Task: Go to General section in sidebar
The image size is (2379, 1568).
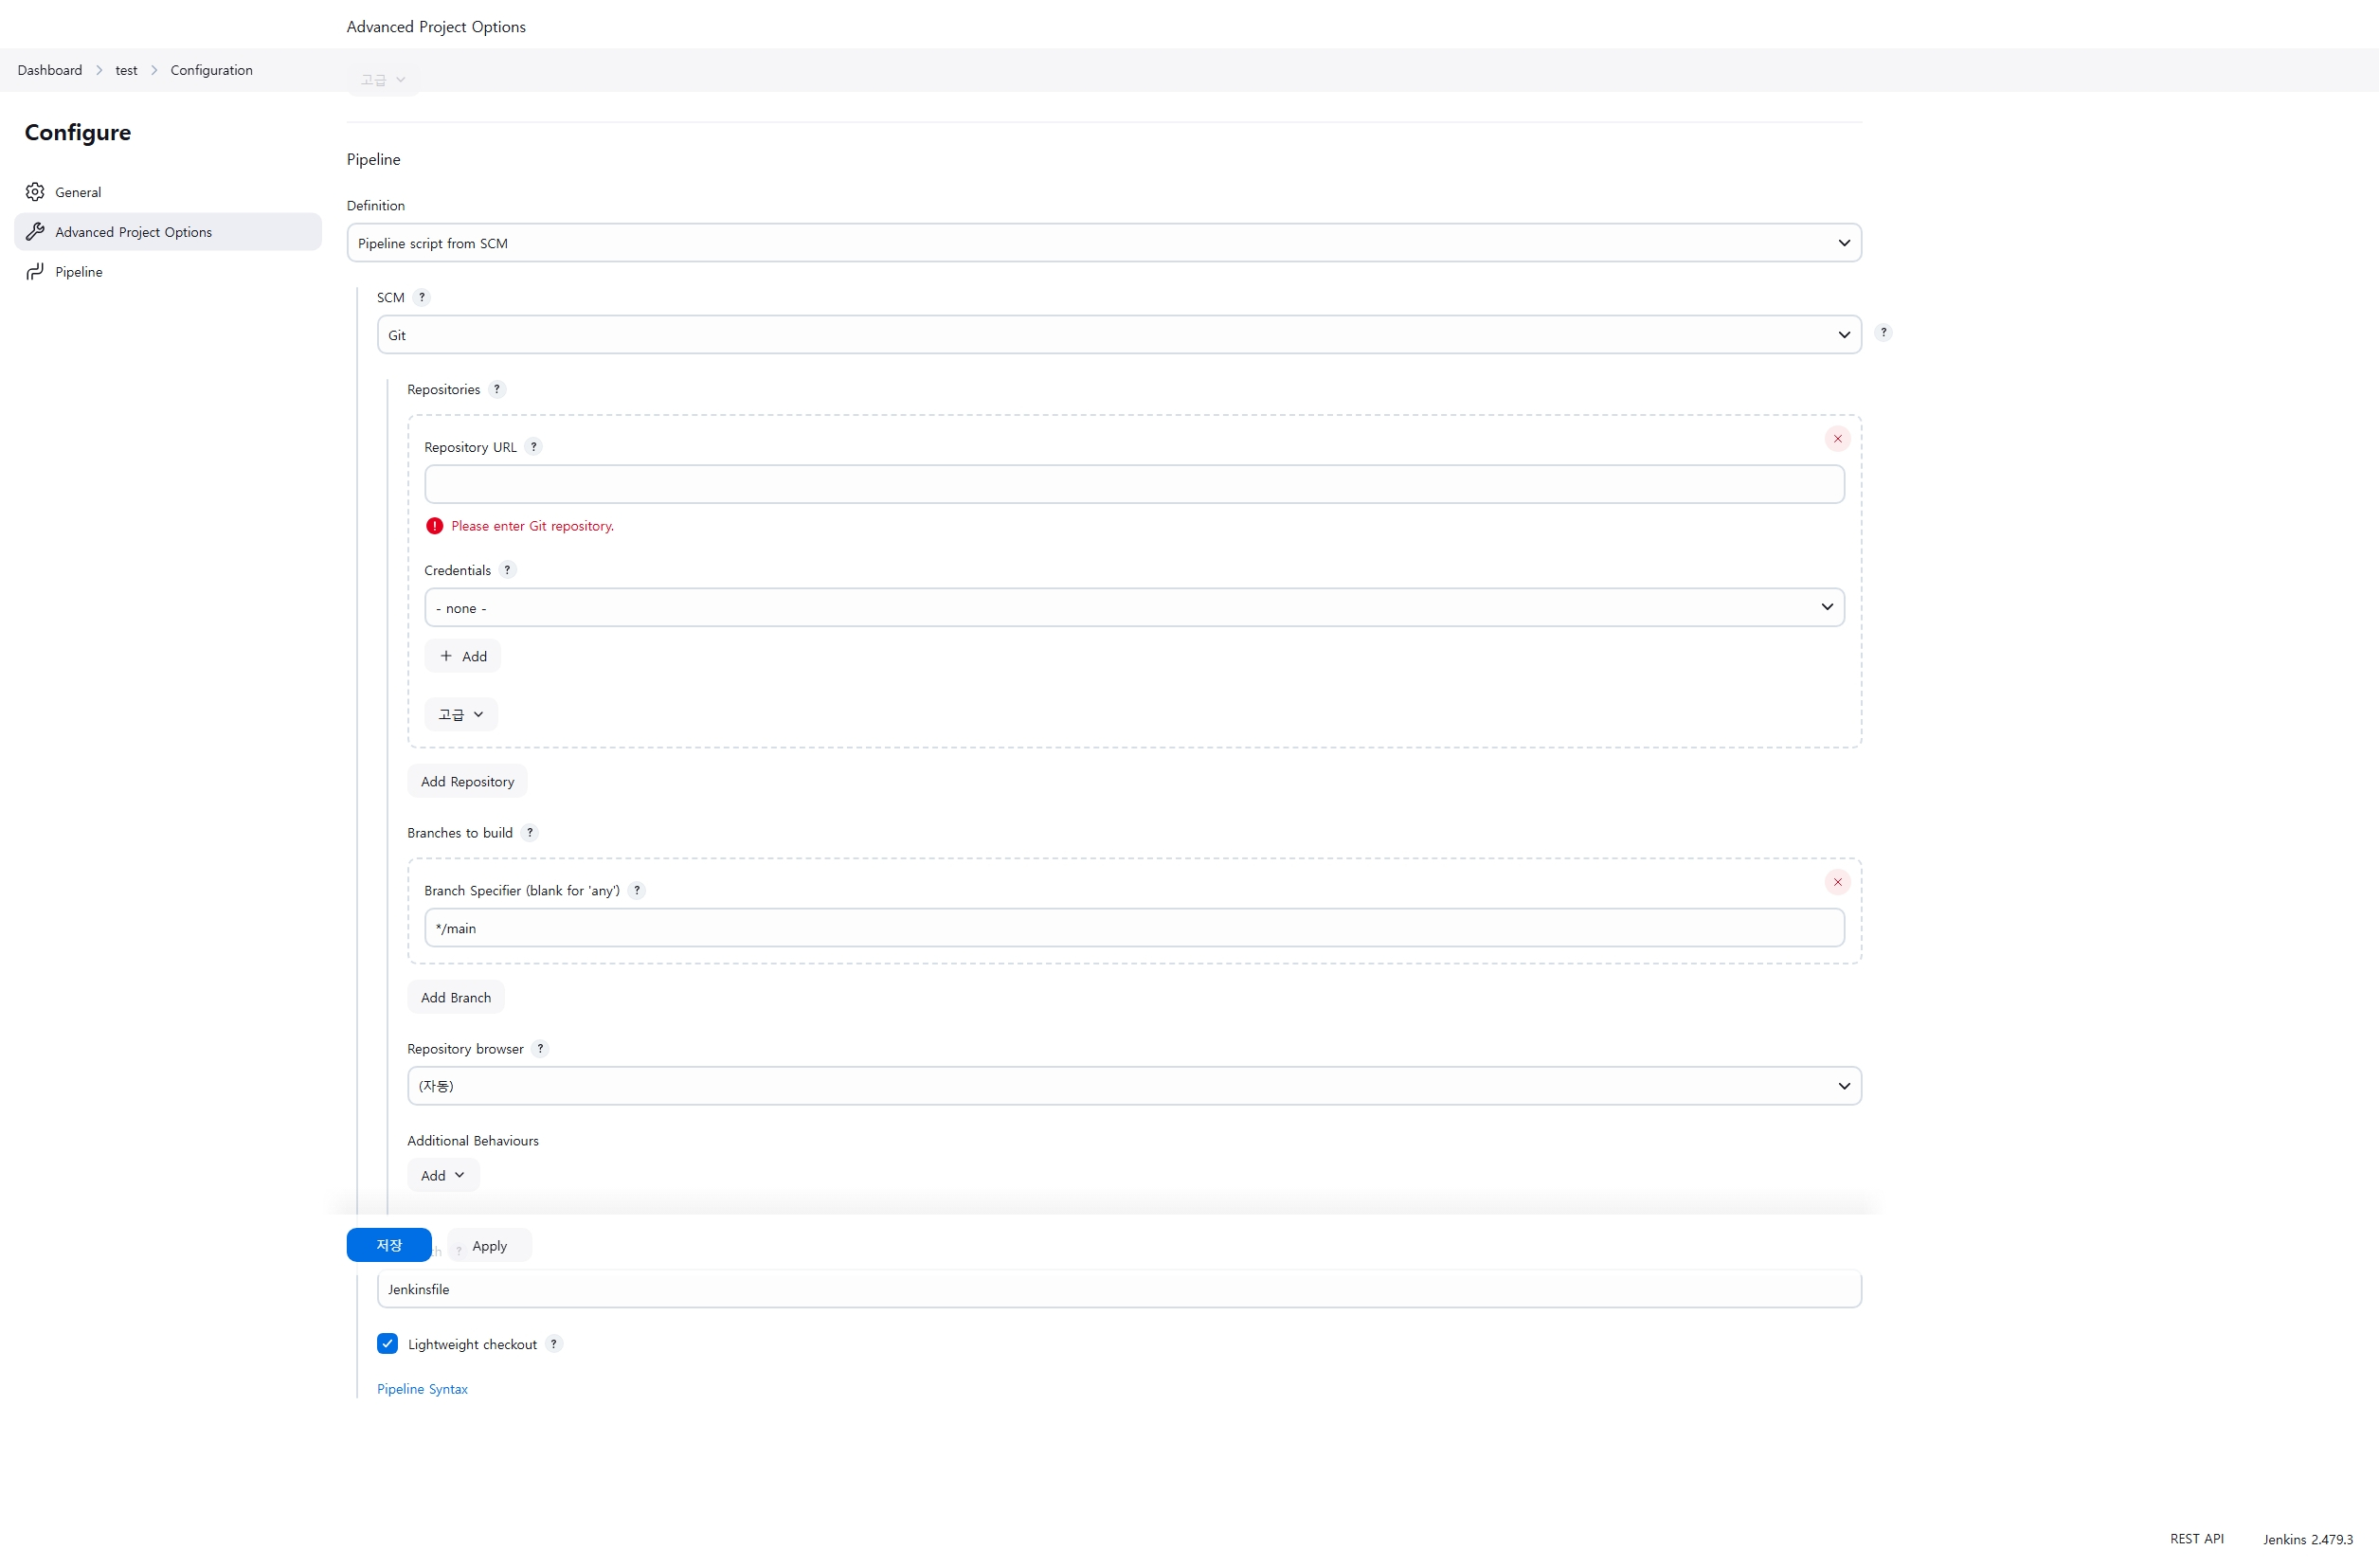Action: (x=78, y=192)
